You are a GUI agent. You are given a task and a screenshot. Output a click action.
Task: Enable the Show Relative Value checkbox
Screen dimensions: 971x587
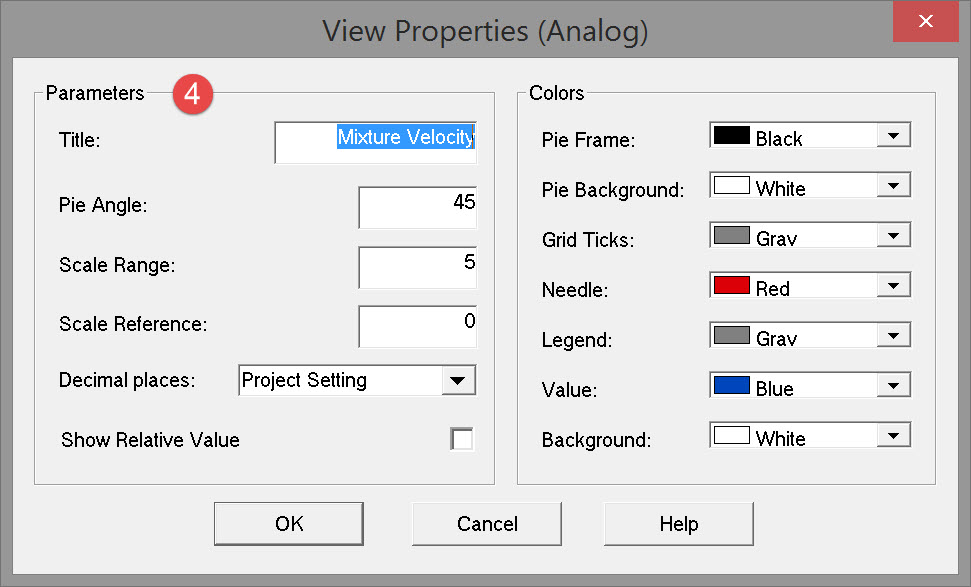pos(462,440)
